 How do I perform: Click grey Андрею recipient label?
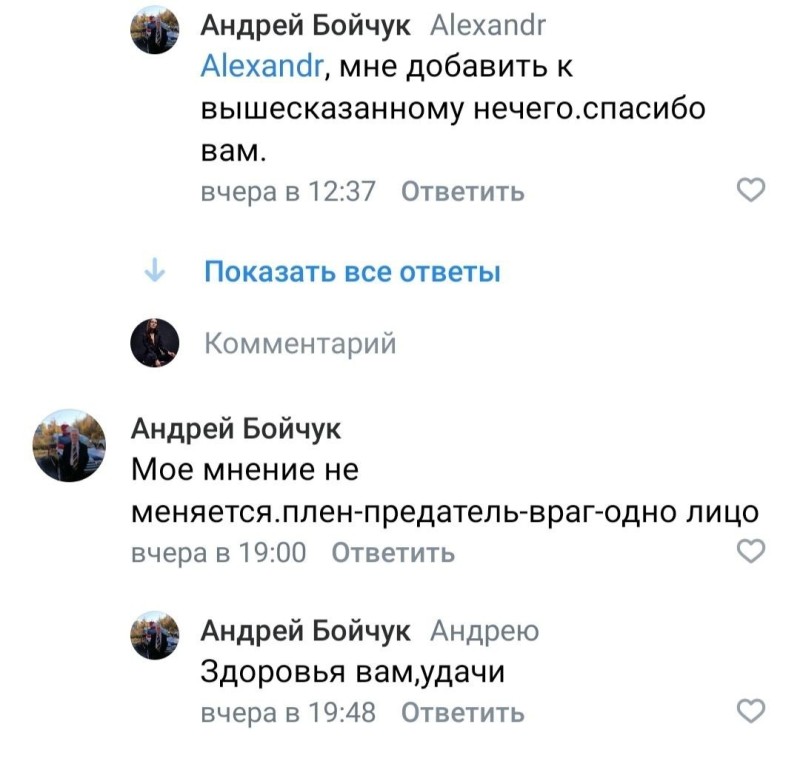(x=484, y=631)
